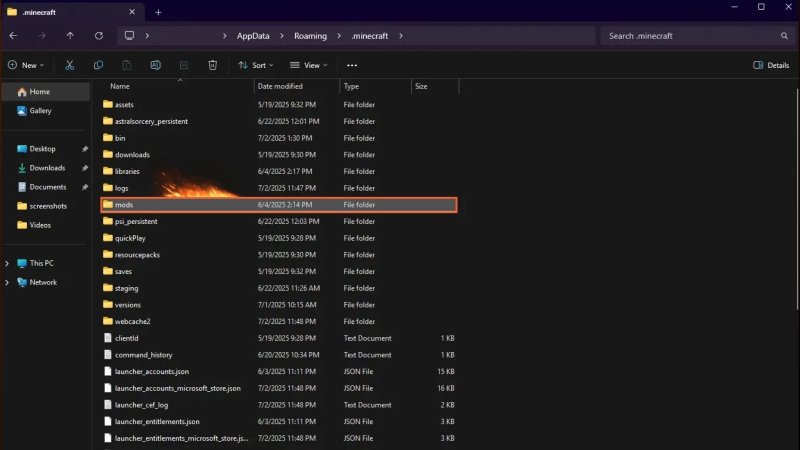Delete selected item with trash icon
Viewport: 800px width, 450px height.
click(x=213, y=65)
